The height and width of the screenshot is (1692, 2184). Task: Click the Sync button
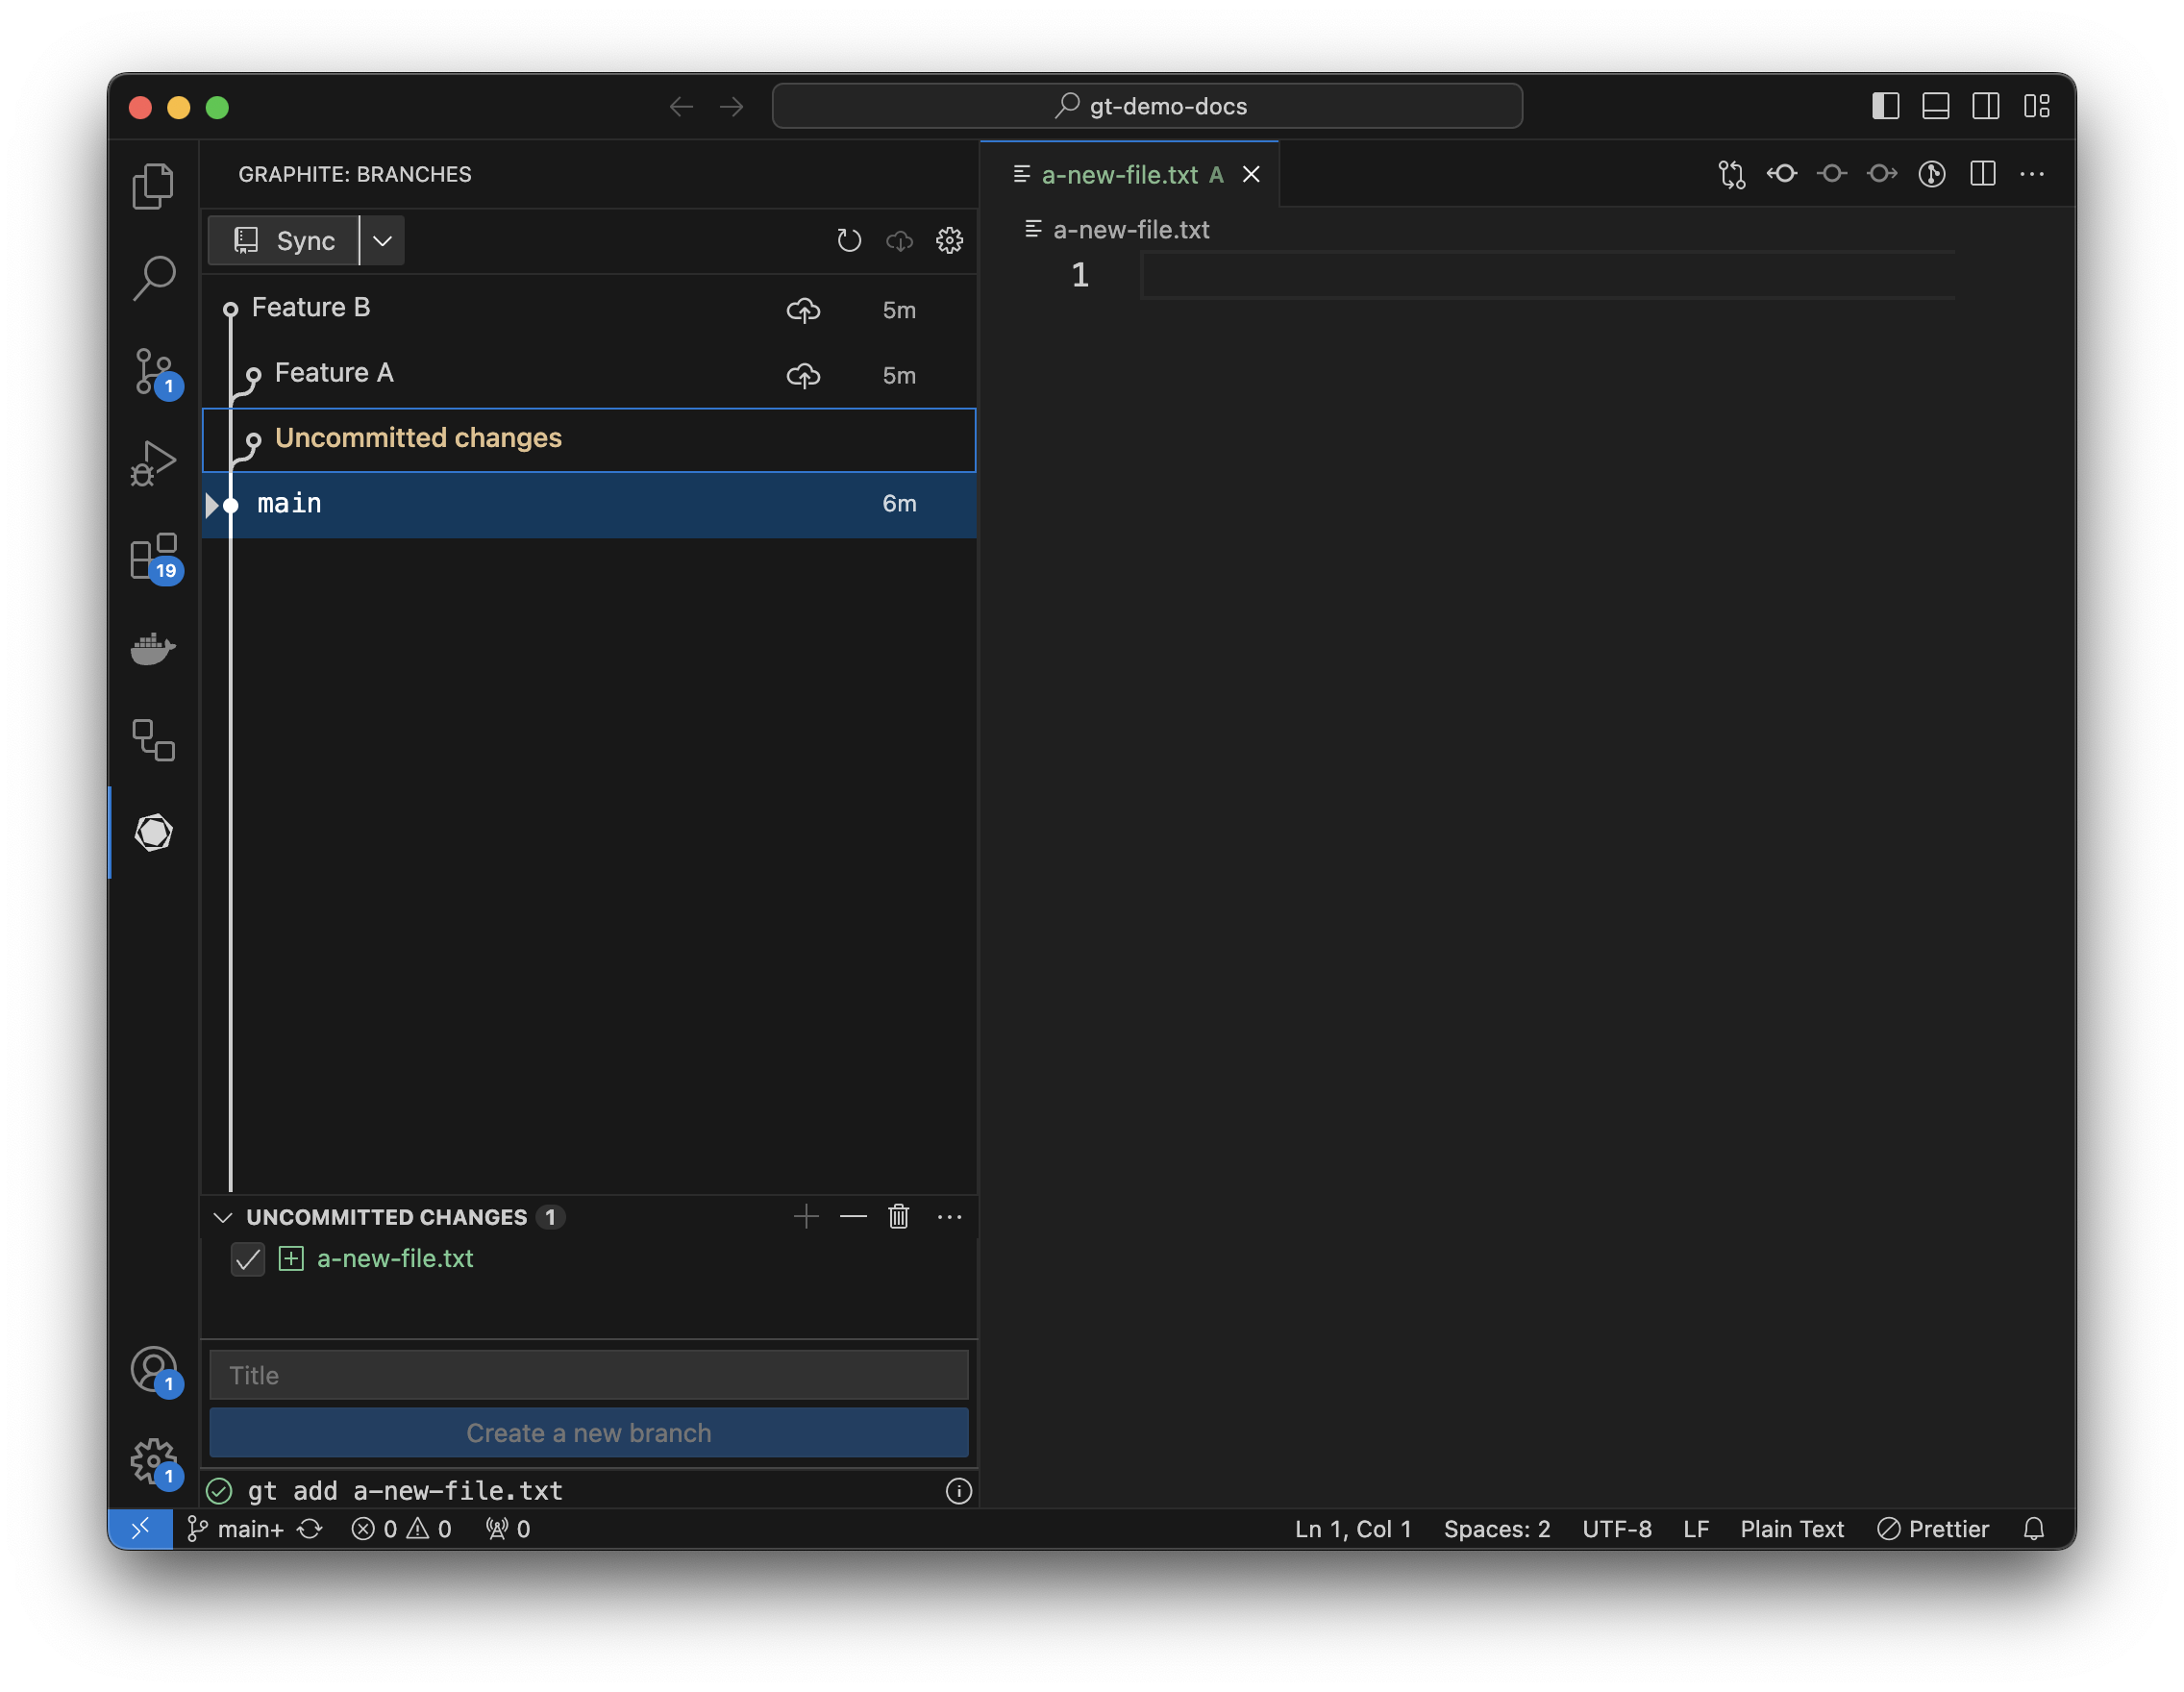click(x=284, y=241)
